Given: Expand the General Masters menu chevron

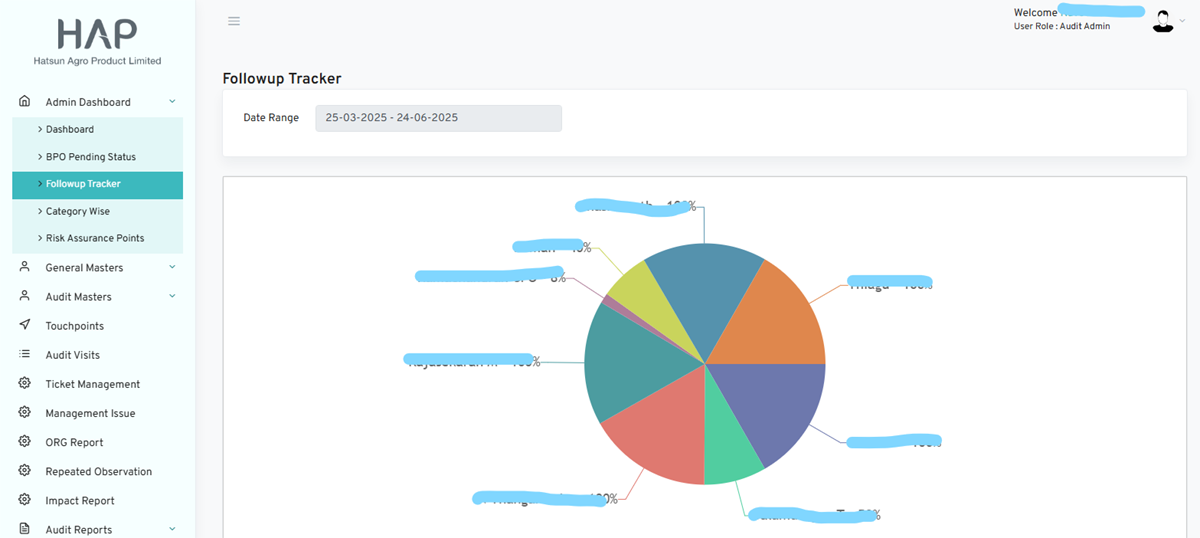Looking at the screenshot, I should click(172, 267).
